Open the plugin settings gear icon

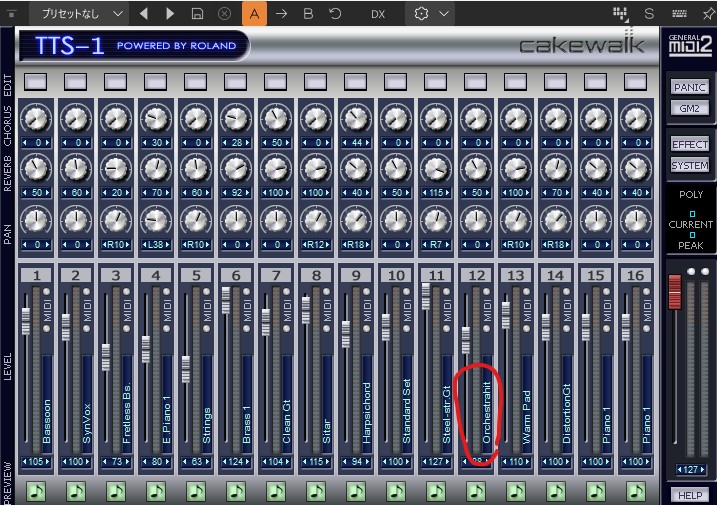pyautogui.click(x=421, y=14)
